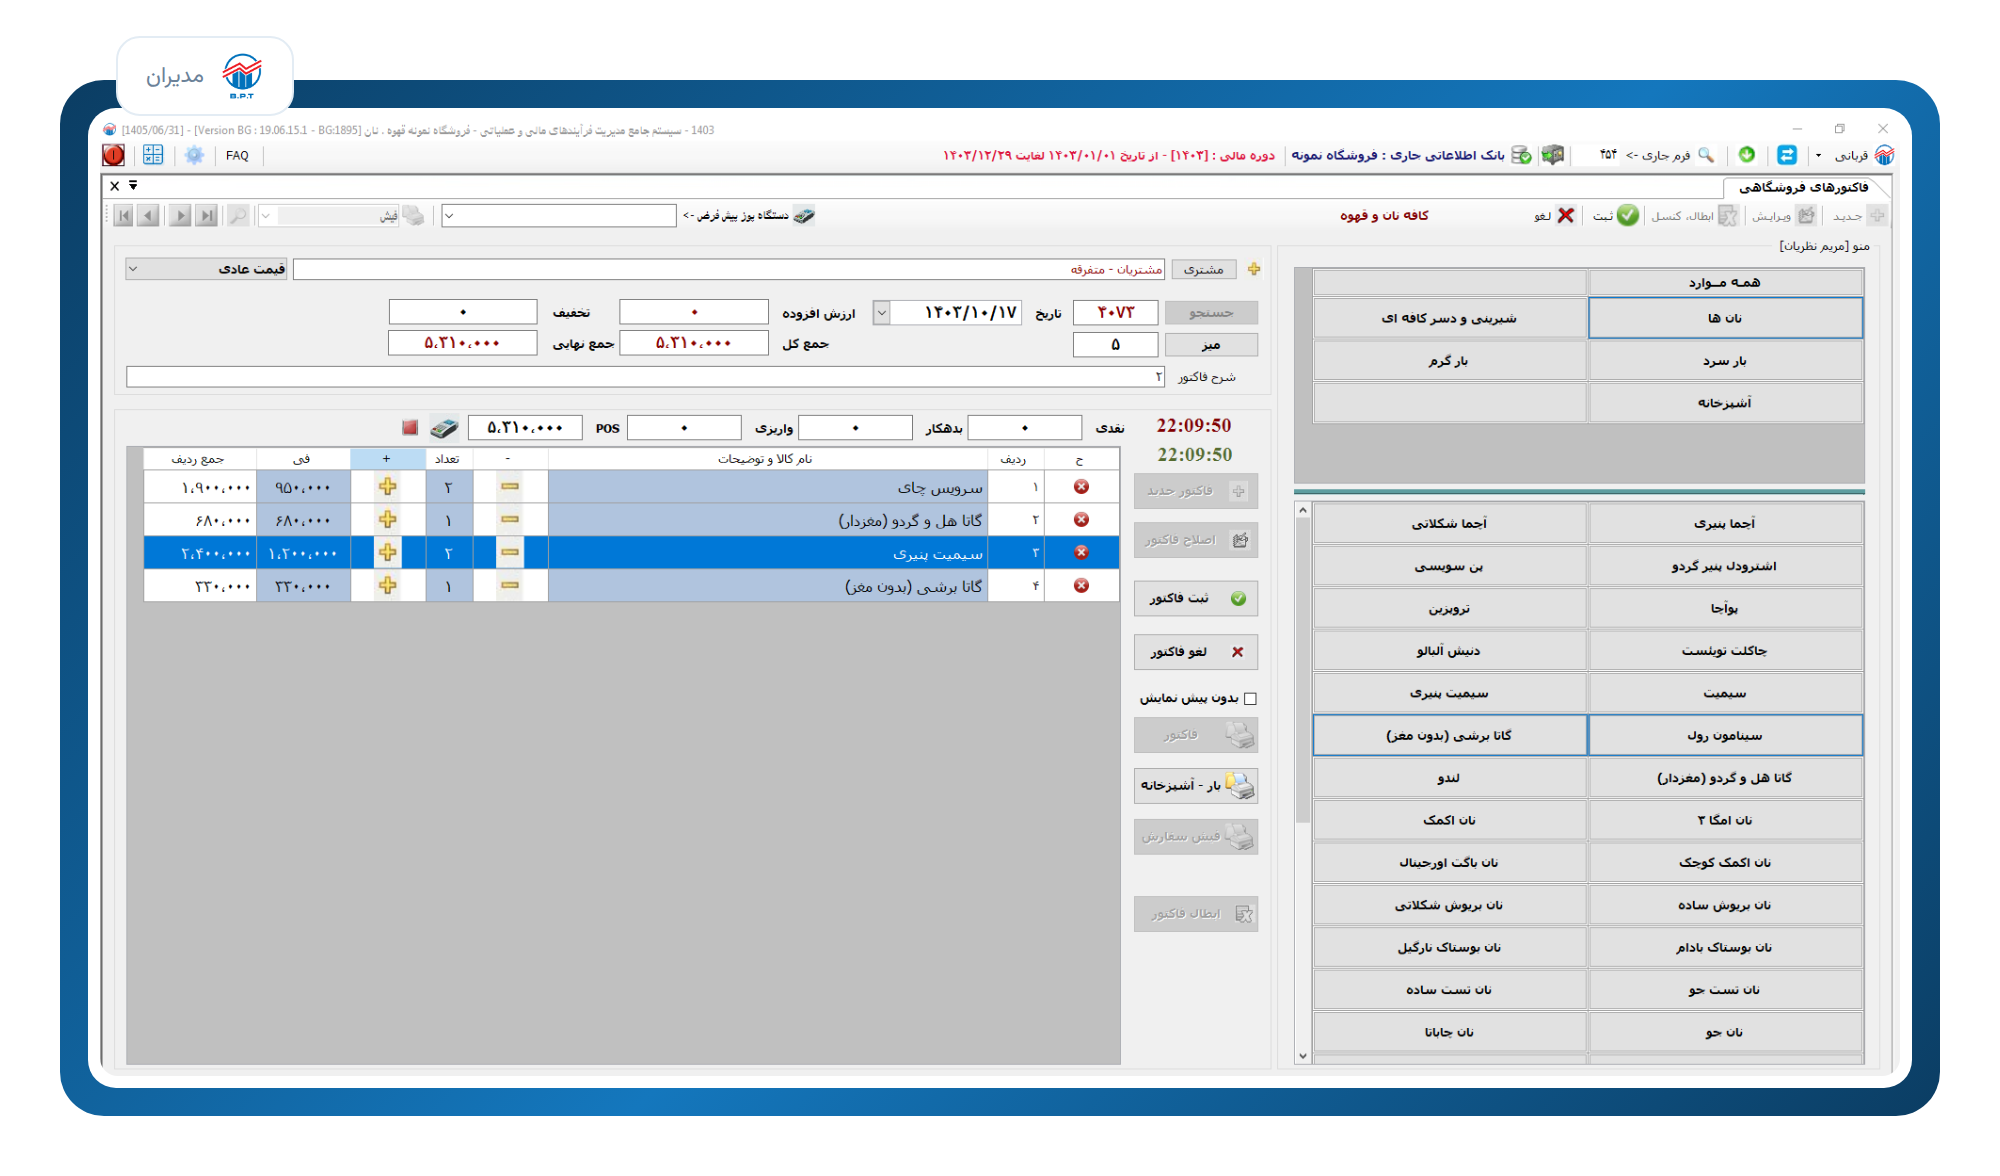Click the green checkmark ثبت toolbar icon

point(1628,215)
